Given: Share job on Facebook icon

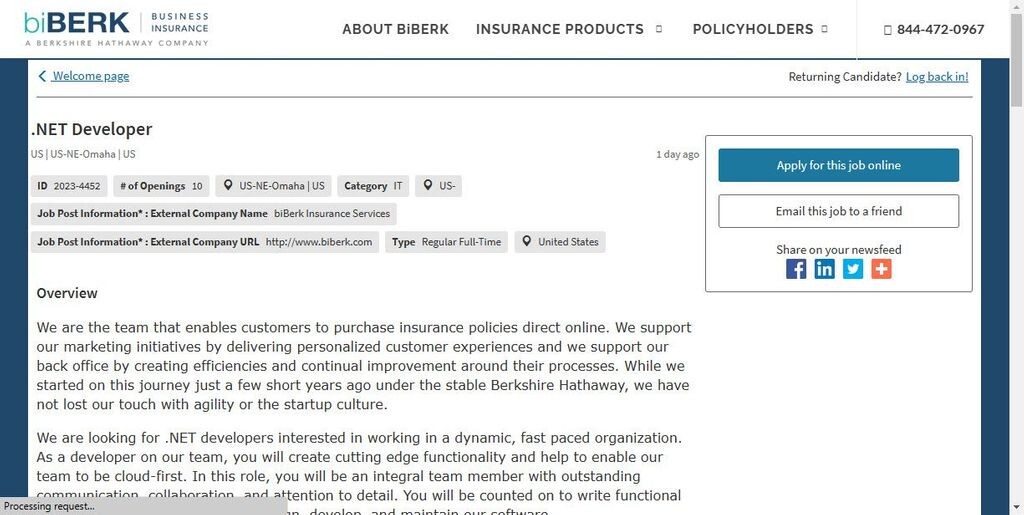Looking at the screenshot, I should [x=795, y=269].
